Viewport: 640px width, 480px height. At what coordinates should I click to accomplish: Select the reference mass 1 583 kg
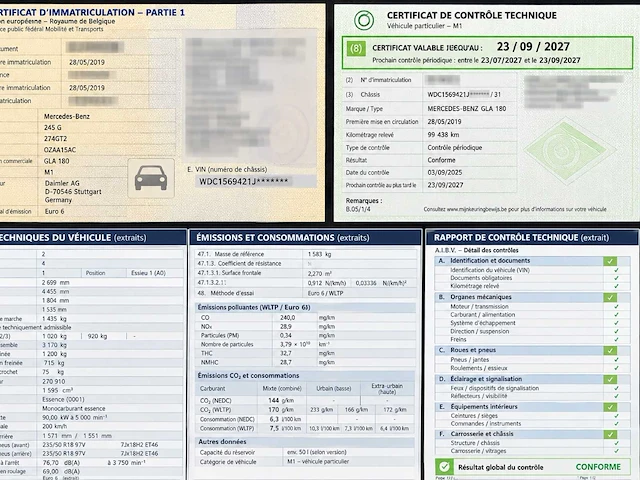319,254
